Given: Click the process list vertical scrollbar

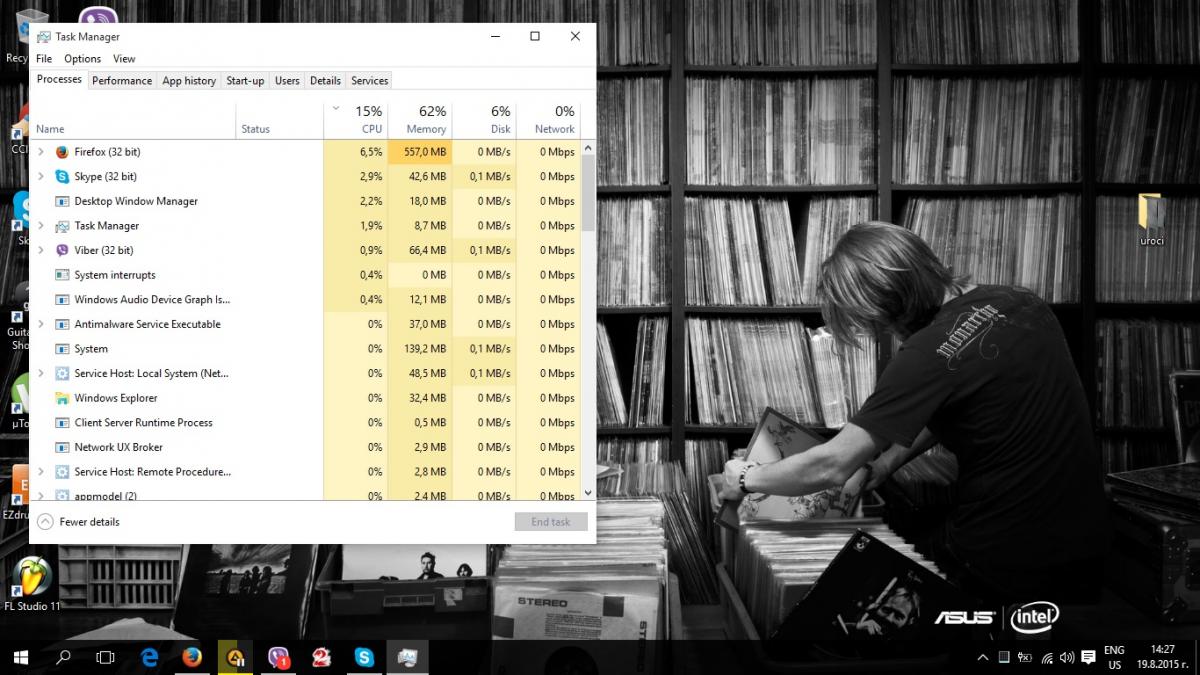Looking at the screenshot, I should coord(588,320).
